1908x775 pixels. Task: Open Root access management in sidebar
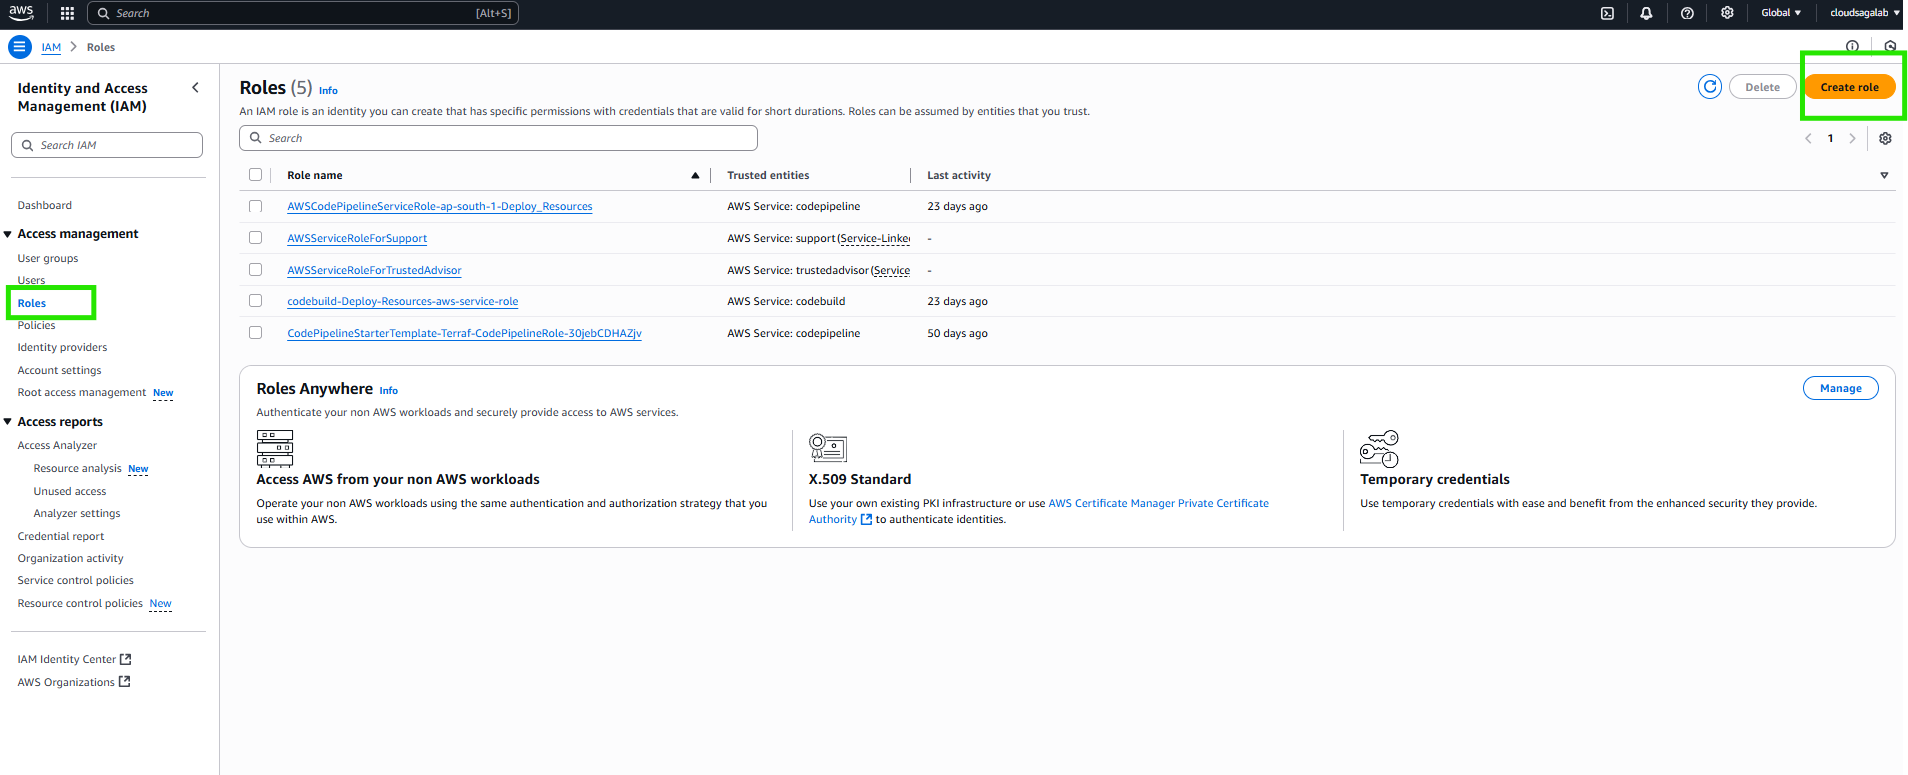coord(82,392)
